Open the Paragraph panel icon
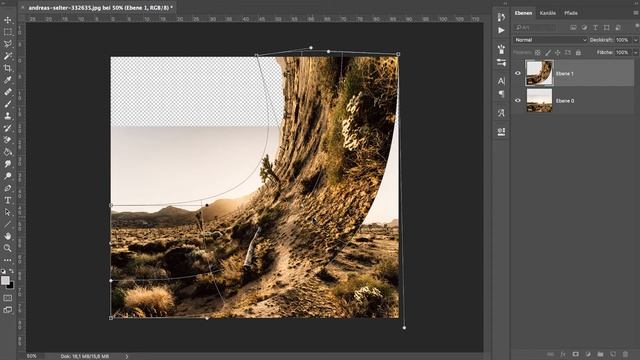The image size is (640, 360). tap(501, 94)
